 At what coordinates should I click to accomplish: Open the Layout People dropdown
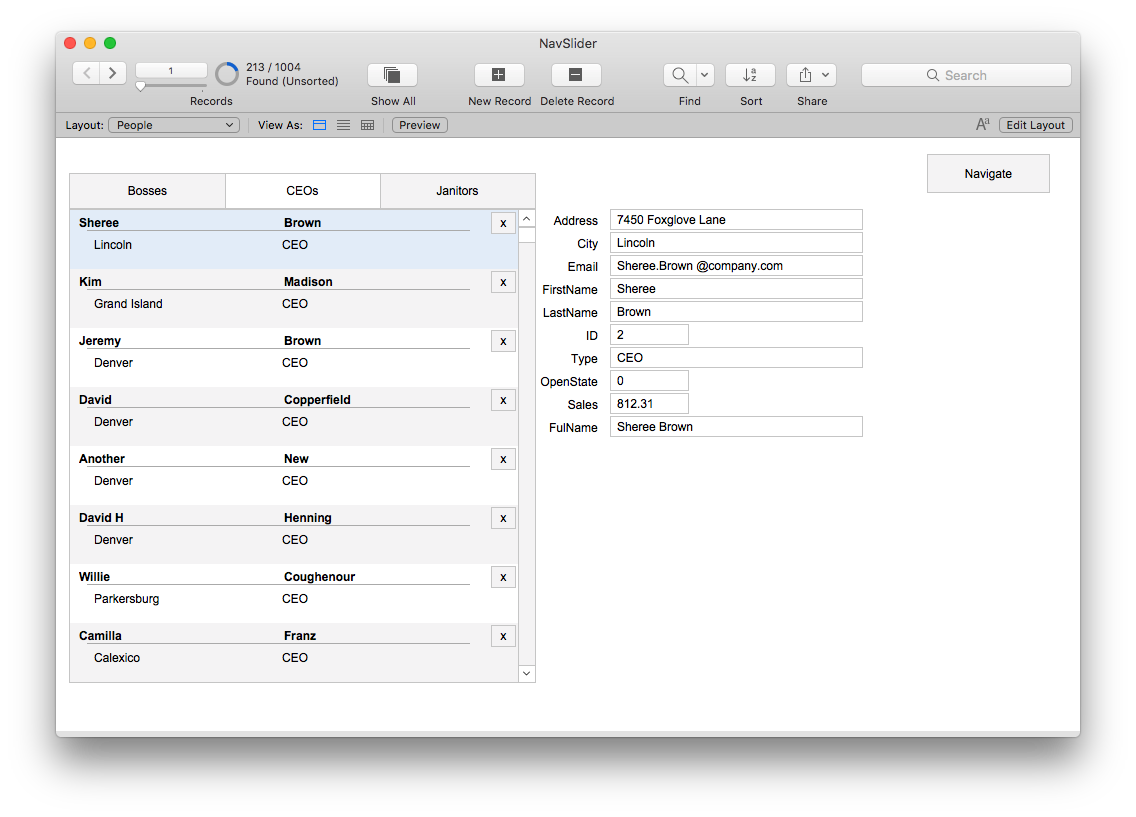(174, 125)
